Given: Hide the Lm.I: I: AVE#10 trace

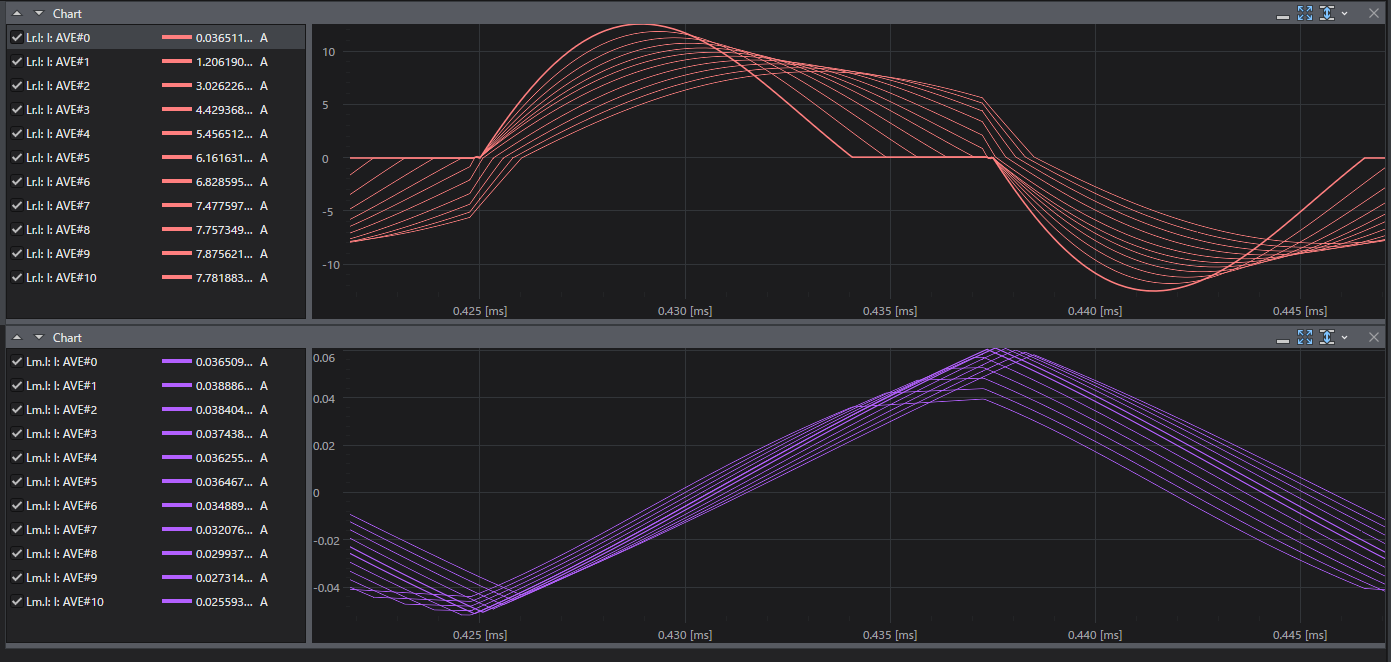Looking at the screenshot, I should (16, 601).
